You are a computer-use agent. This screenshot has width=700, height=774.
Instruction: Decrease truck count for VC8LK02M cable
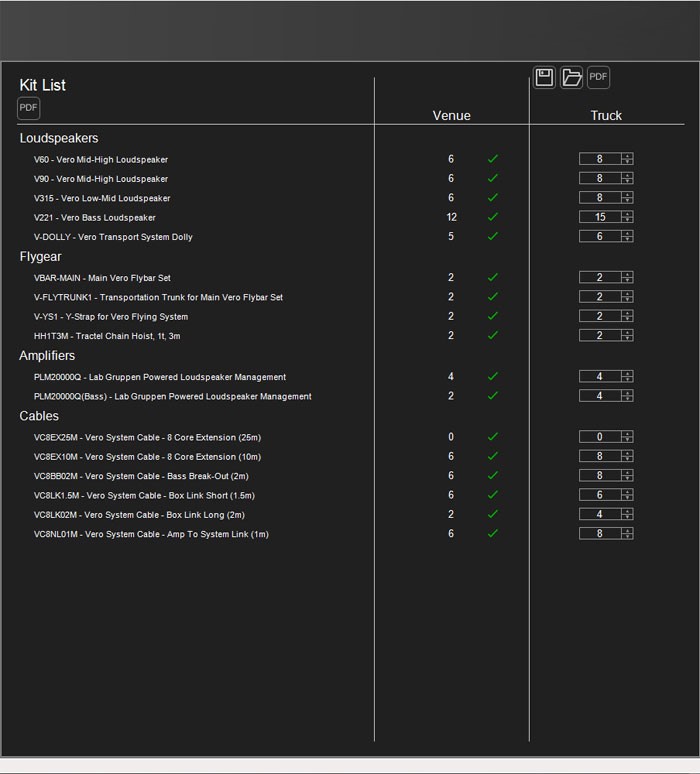(627, 518)
